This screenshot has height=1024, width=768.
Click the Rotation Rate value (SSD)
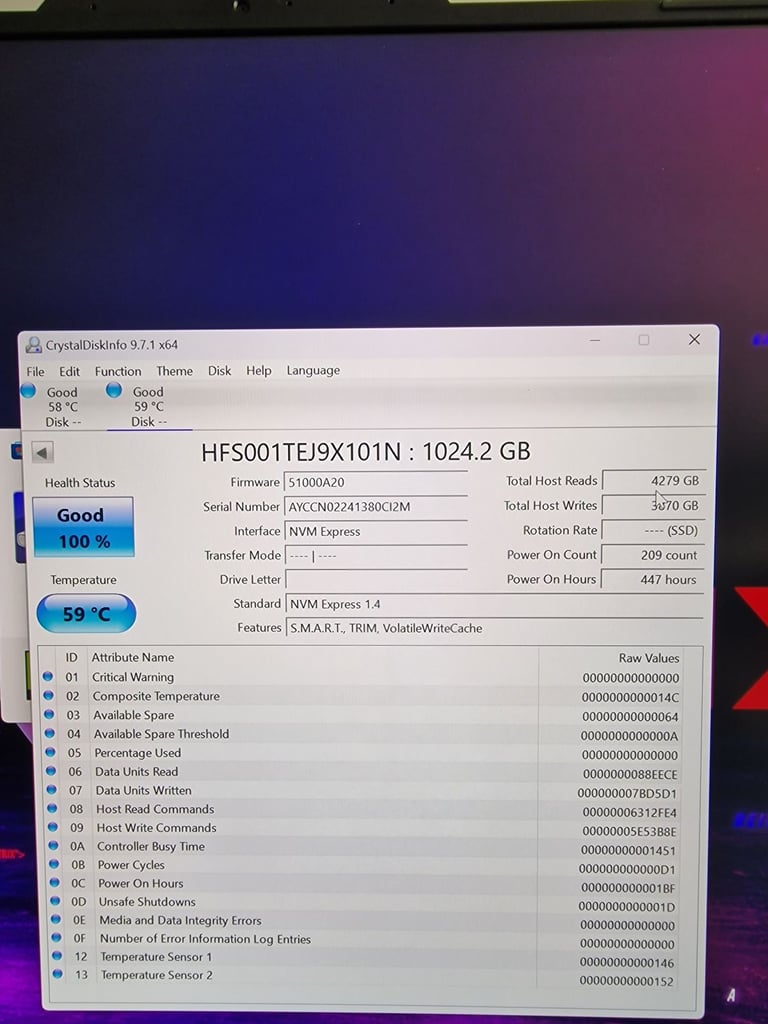point(653,530)
